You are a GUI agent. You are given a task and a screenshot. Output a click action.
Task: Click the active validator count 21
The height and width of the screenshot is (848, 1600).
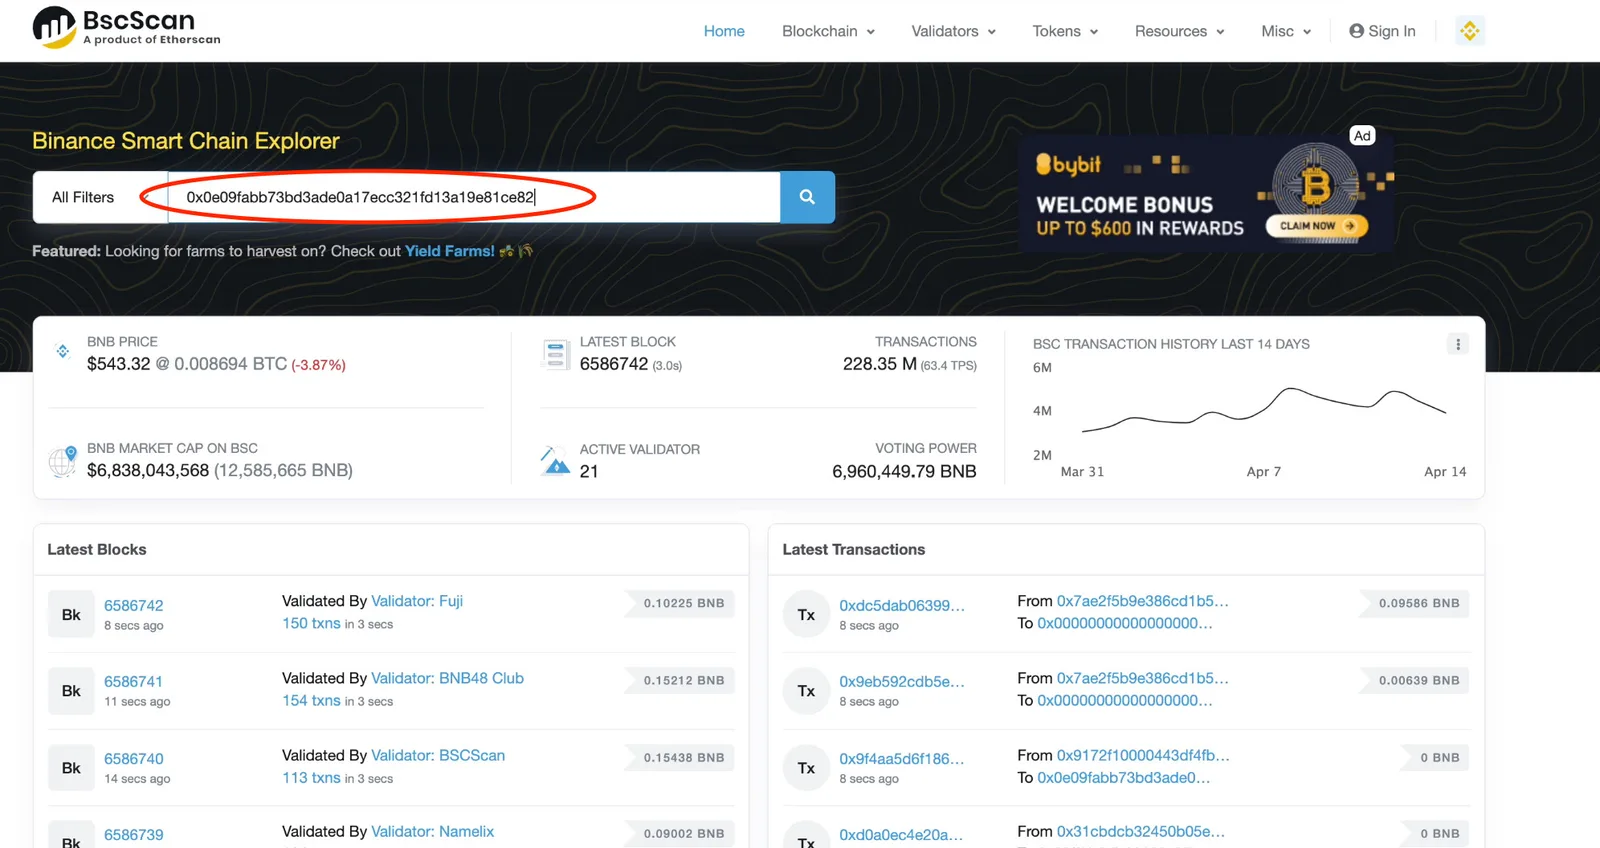tap(589, 471)
